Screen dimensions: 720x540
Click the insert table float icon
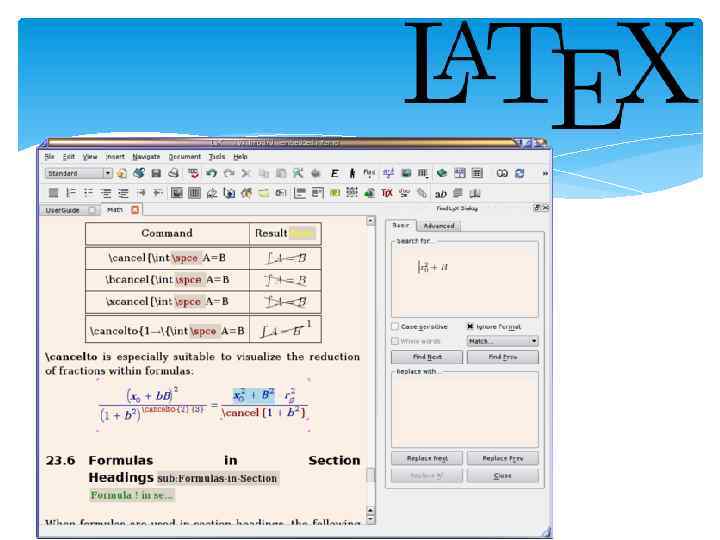[194, 193]
